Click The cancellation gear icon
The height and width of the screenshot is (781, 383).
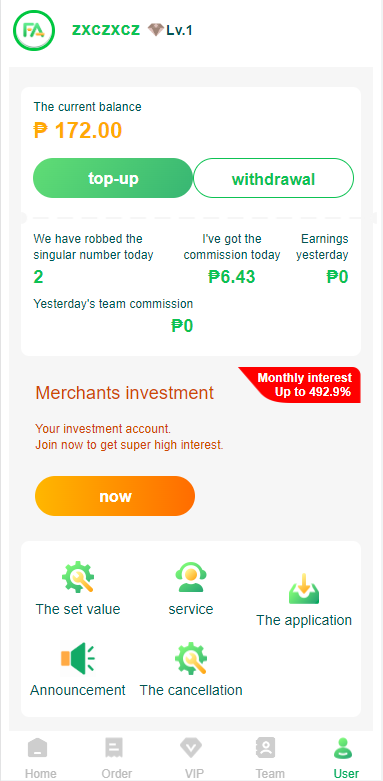tap(191, 658)
